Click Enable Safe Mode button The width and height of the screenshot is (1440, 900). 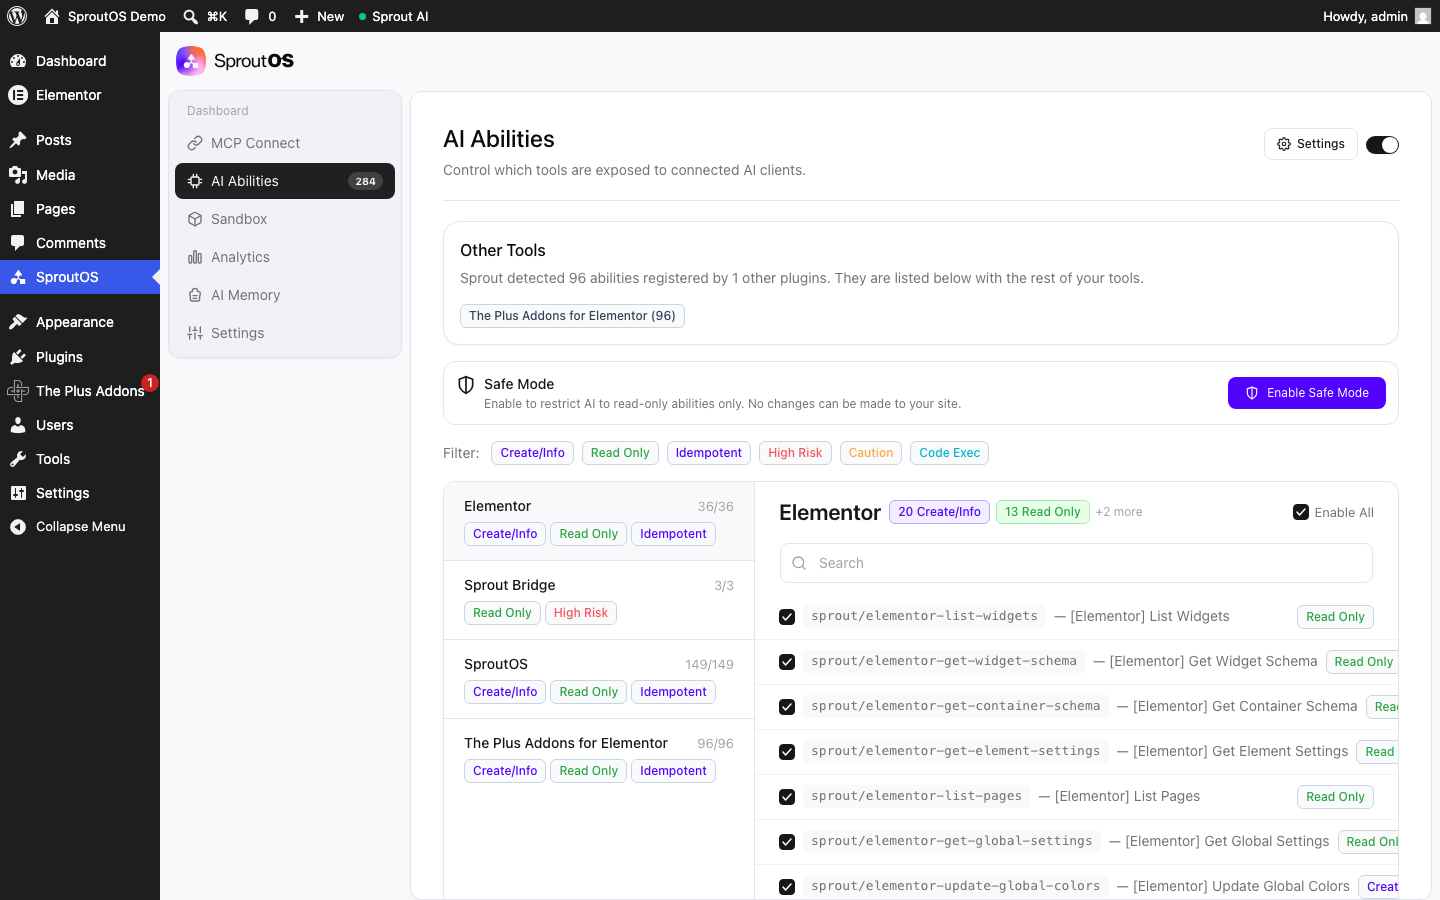(1307, 393)
